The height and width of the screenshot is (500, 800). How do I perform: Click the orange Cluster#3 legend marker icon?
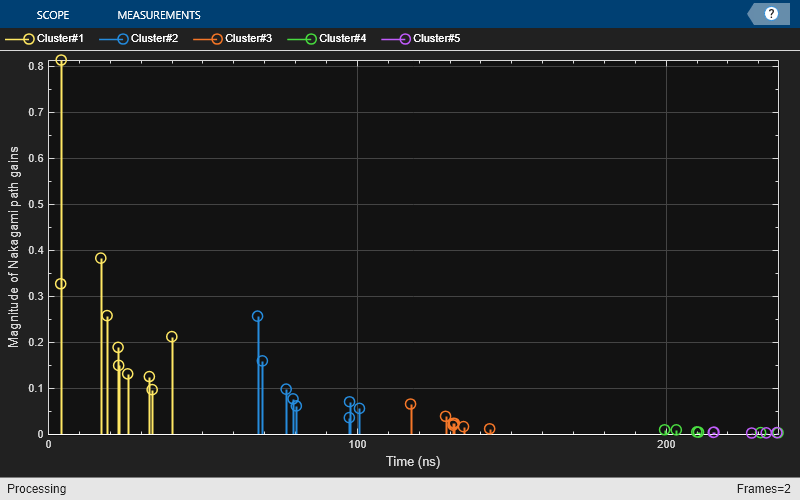coord(217,39)
